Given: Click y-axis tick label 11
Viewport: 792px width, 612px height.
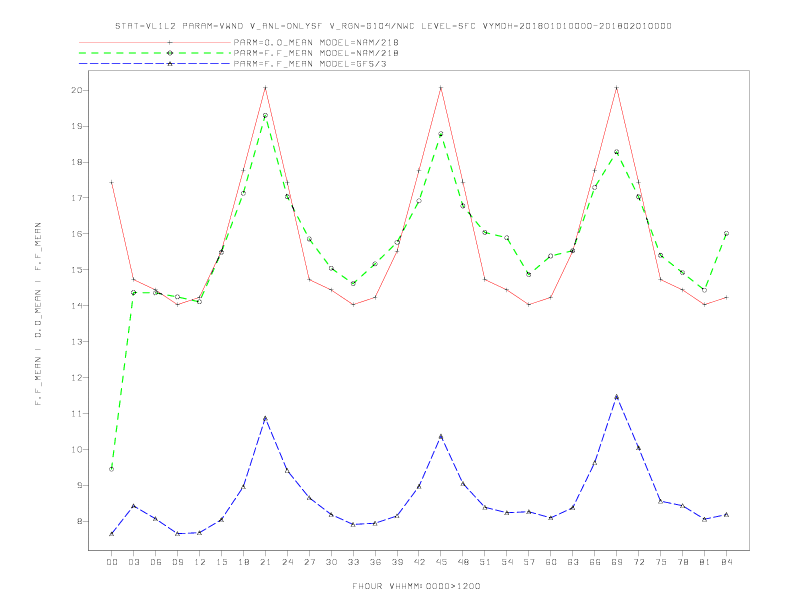Looking at the screenshot, I should click(77, 414).
